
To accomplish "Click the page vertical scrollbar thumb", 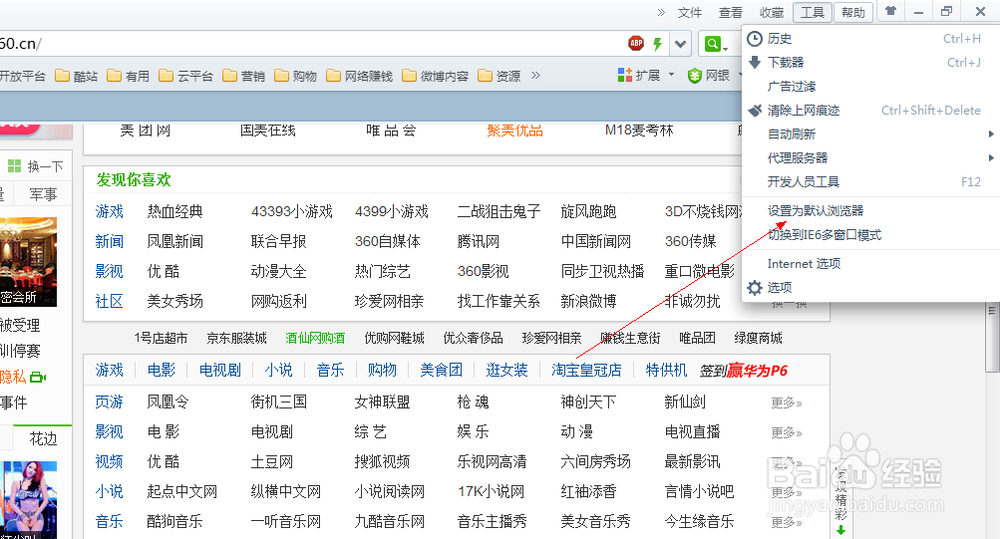I will tap(992, 338).
